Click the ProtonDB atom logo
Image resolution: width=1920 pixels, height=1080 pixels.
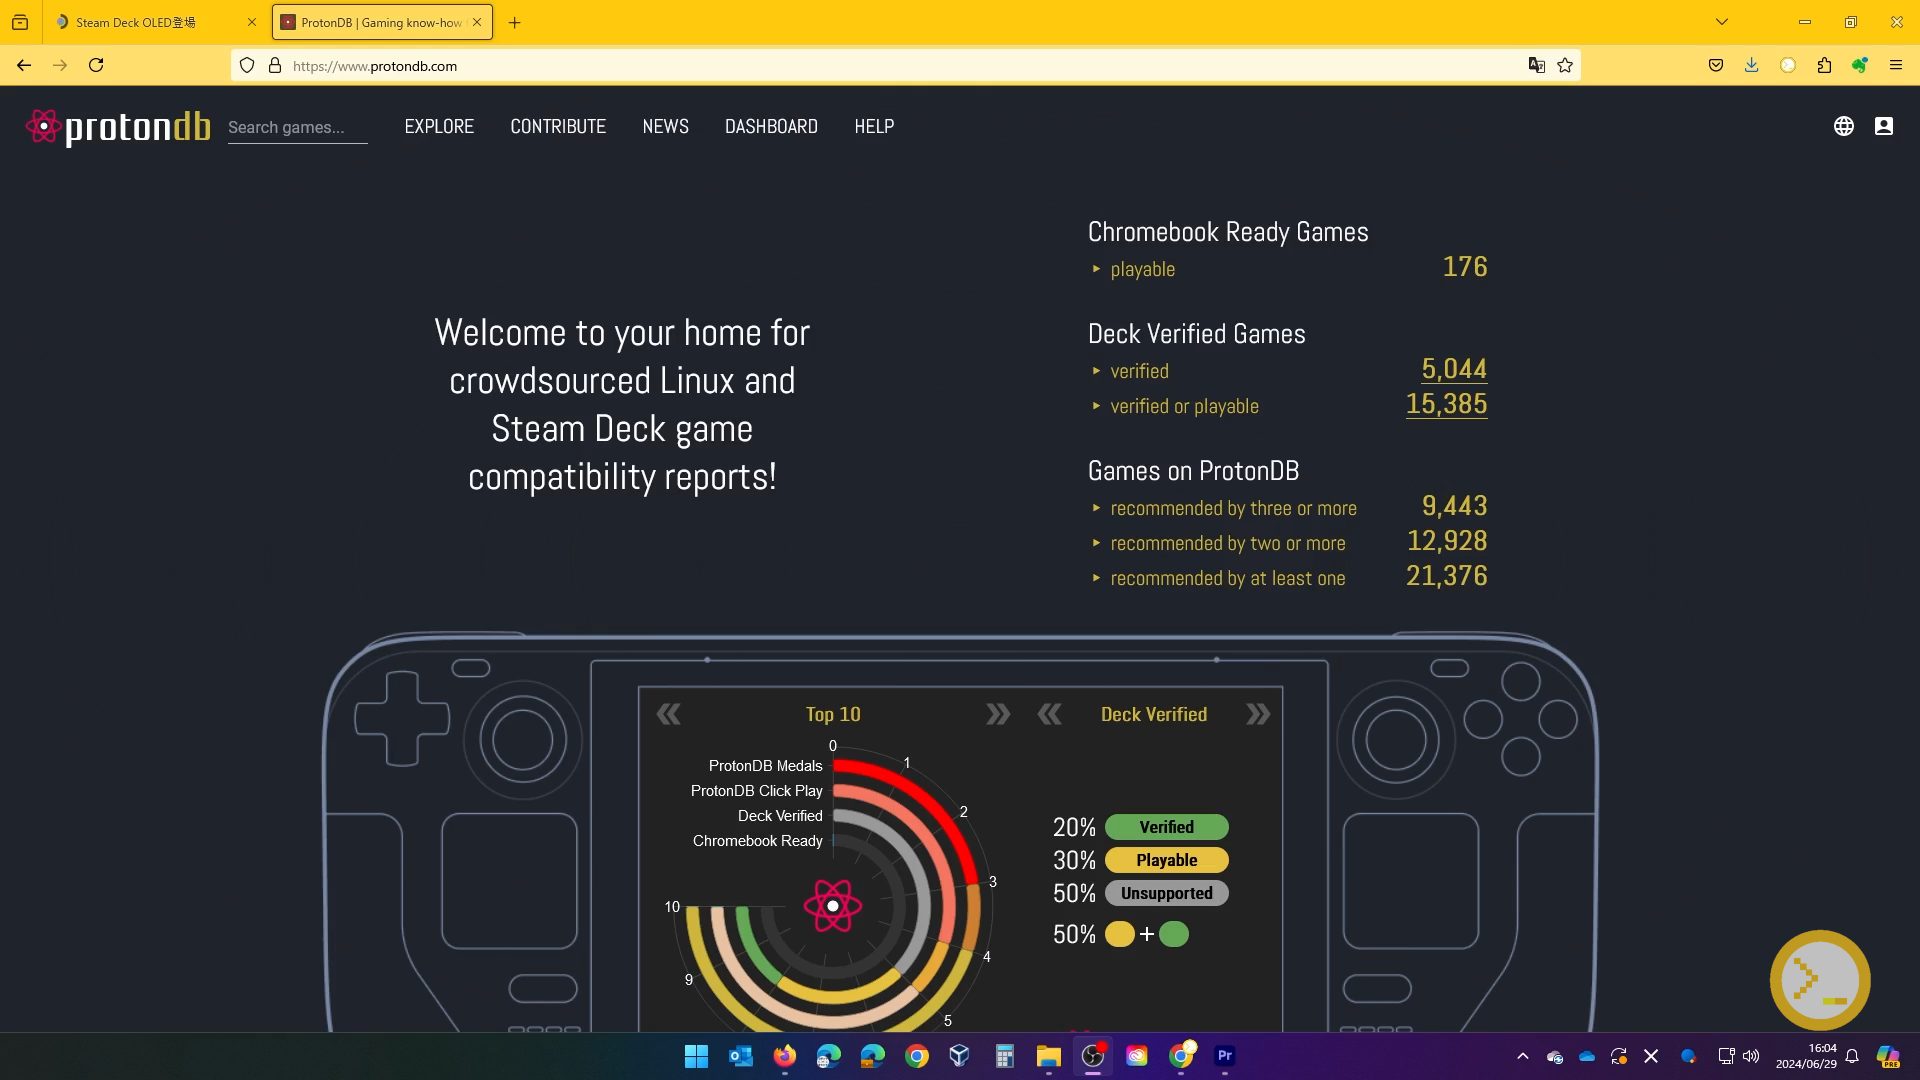[x=43, y=127]
